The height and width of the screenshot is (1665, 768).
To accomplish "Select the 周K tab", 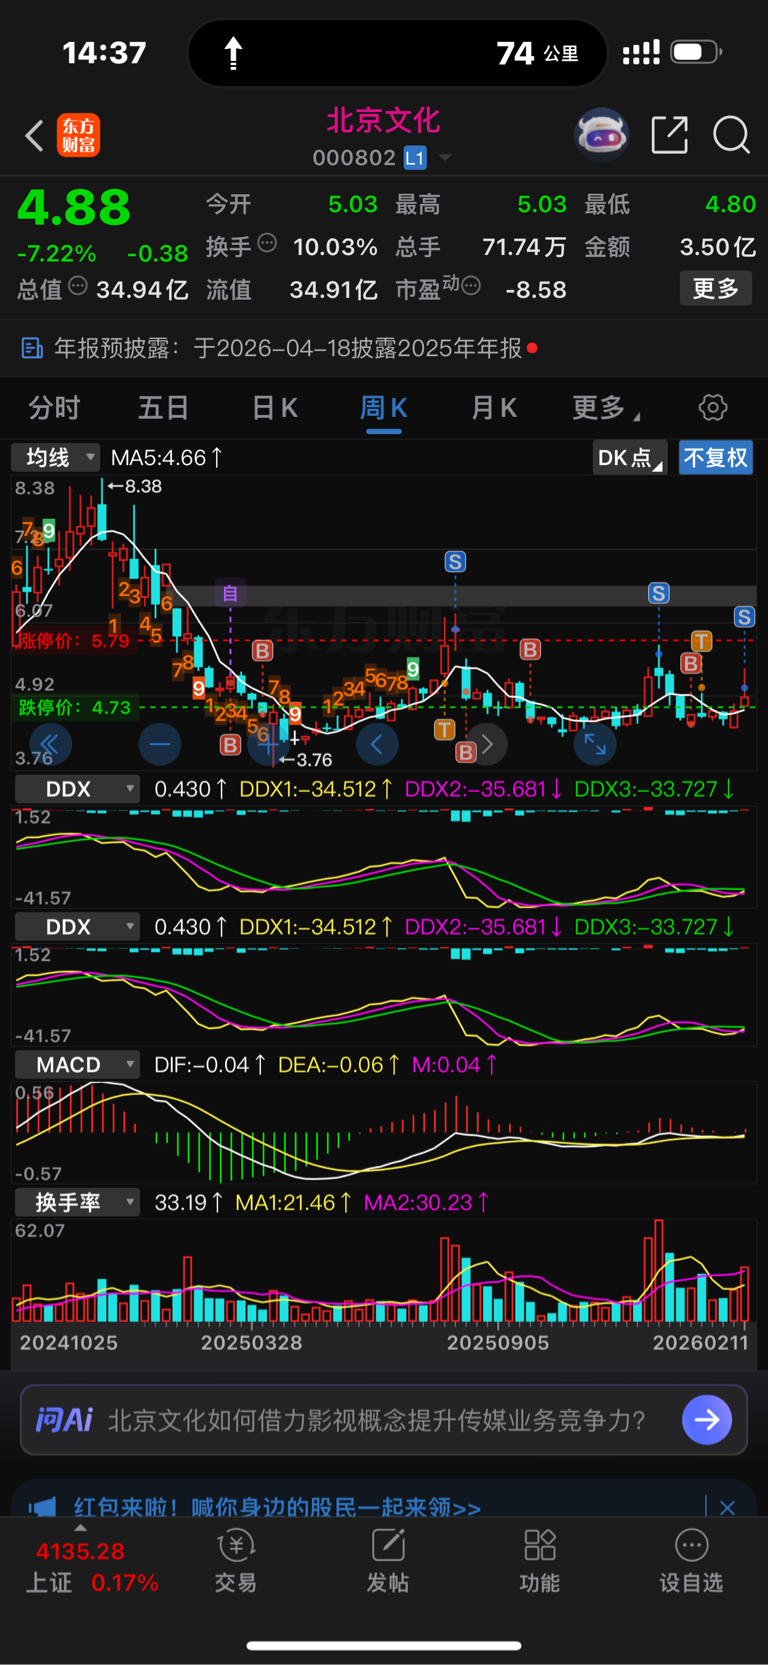I will pos(384,408).
